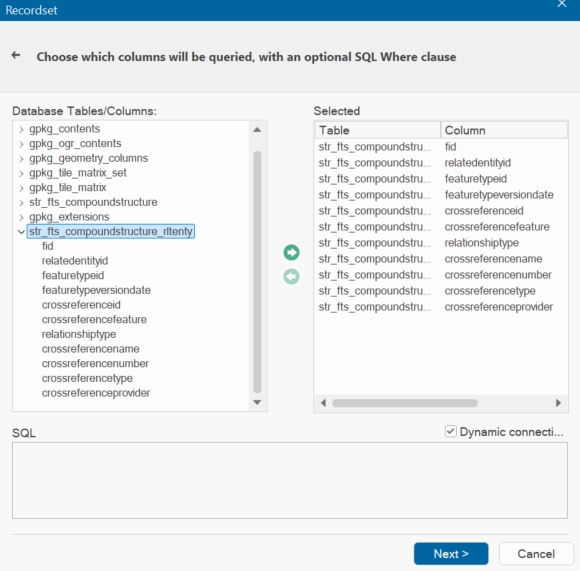Select relatedentityid column in the tree
This screenshot has height=571, width=580.
(75, 261)
